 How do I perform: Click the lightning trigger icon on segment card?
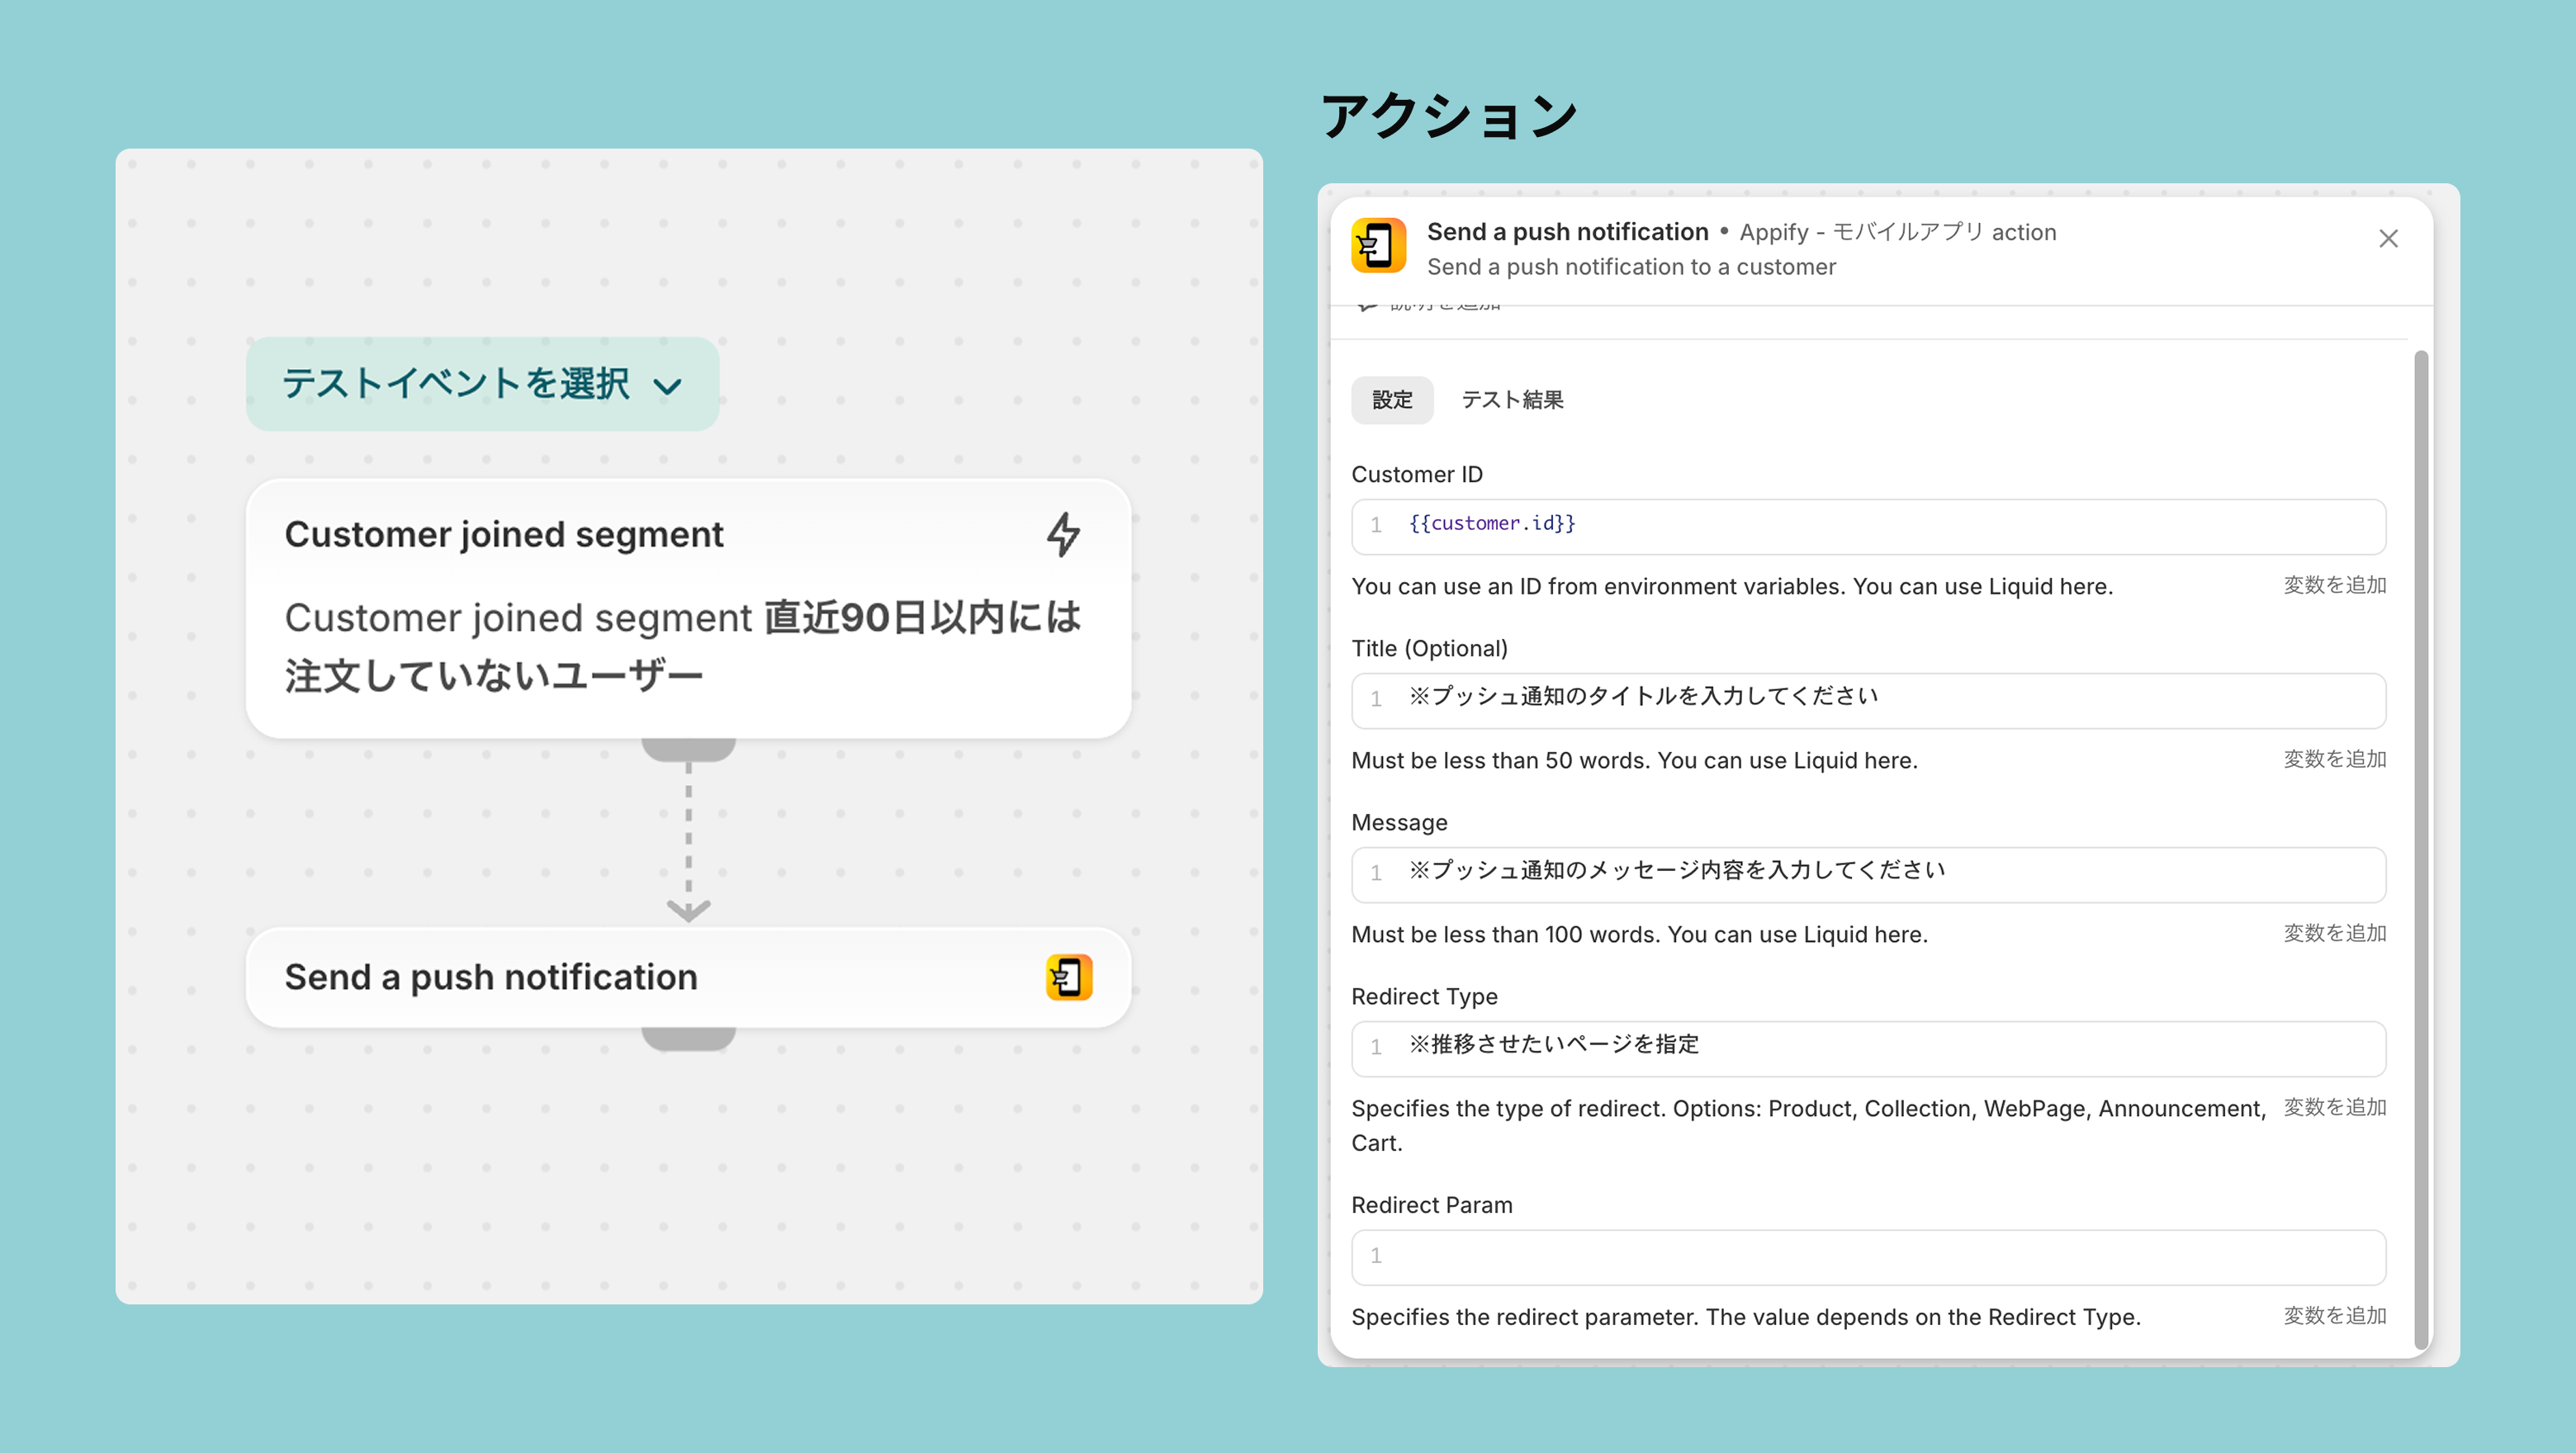[1063, 534]
